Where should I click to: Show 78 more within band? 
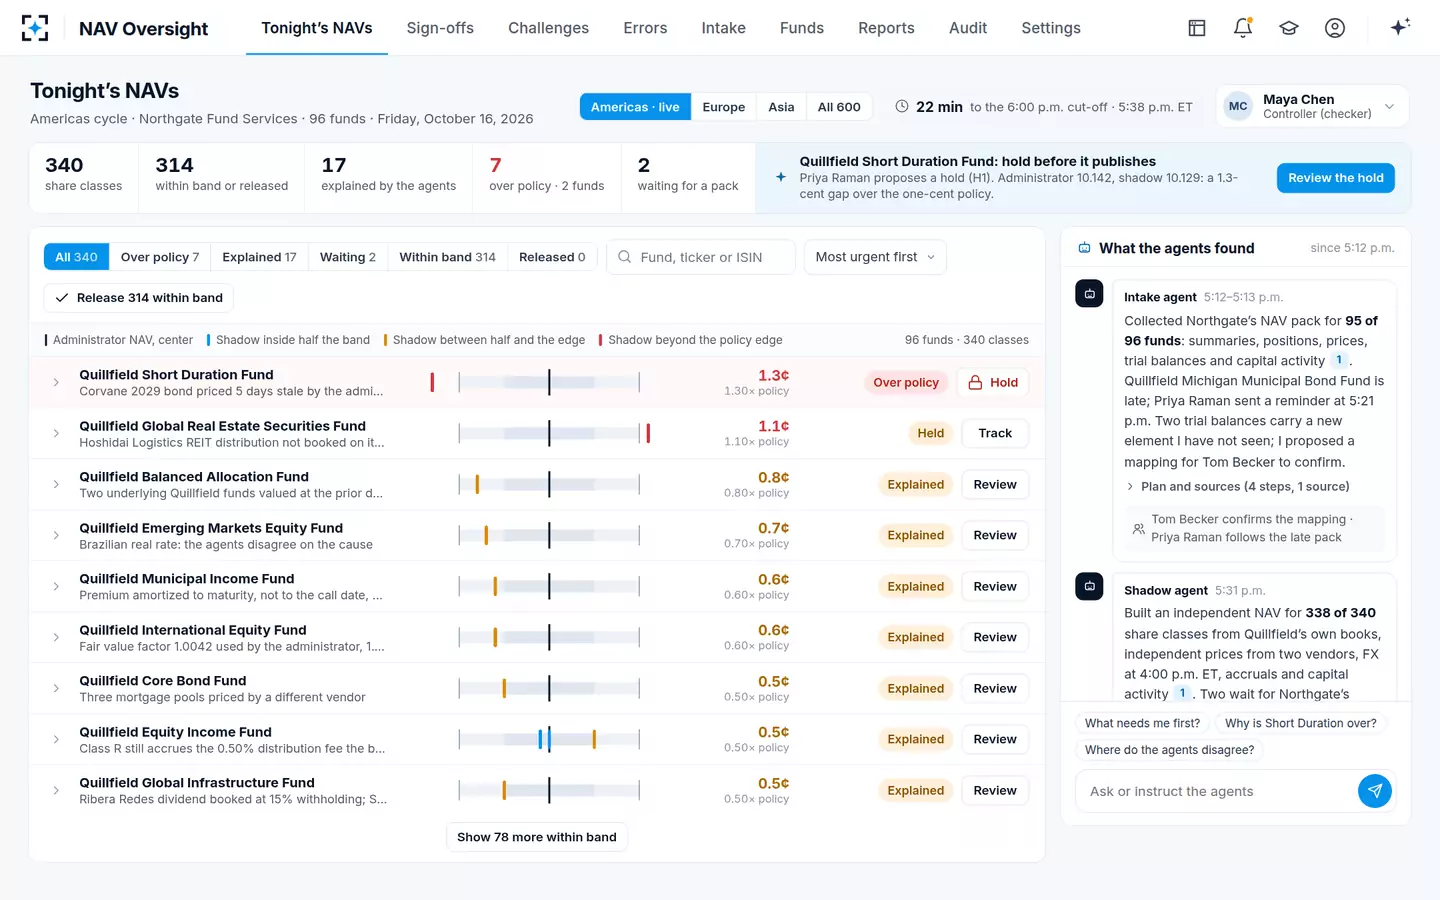coord(537,837)
